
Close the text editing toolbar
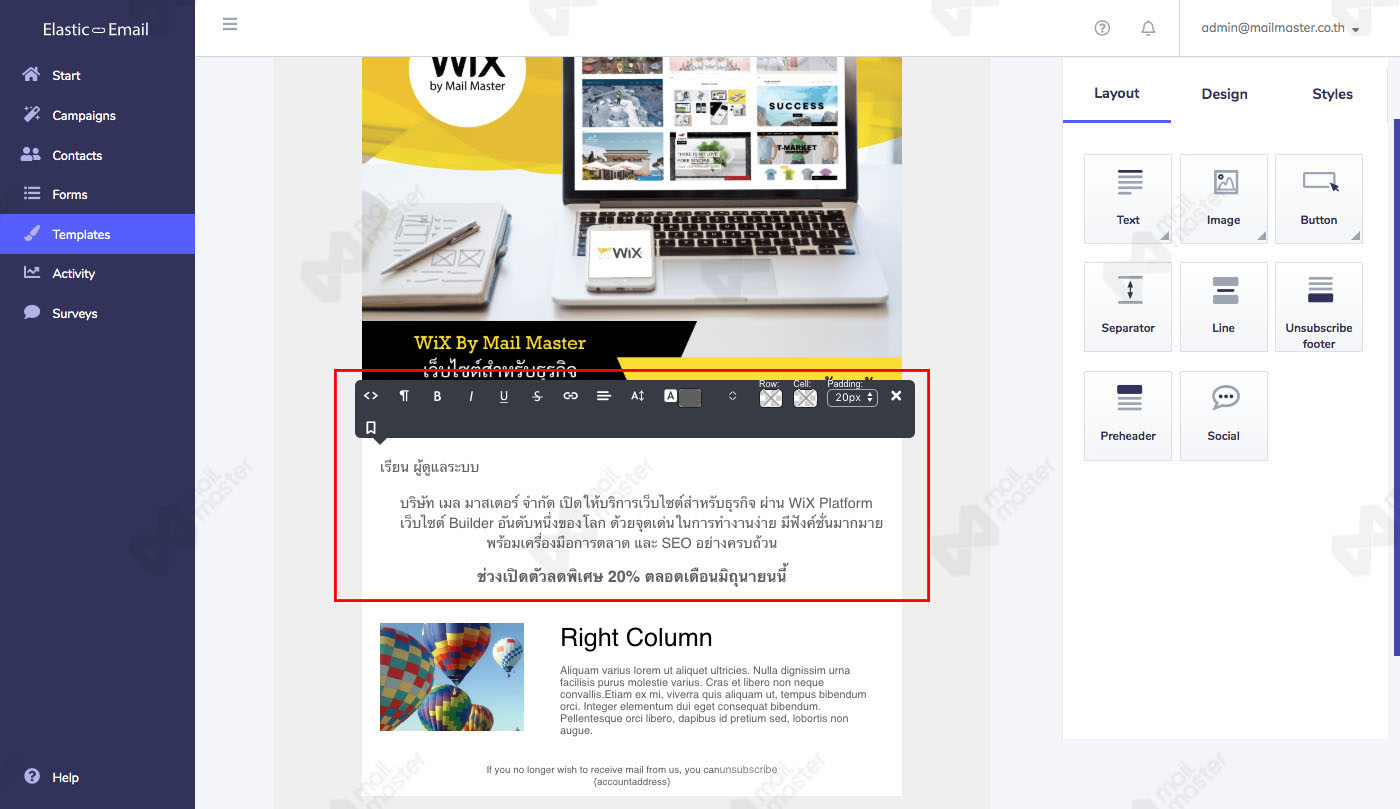coord(896,396)
